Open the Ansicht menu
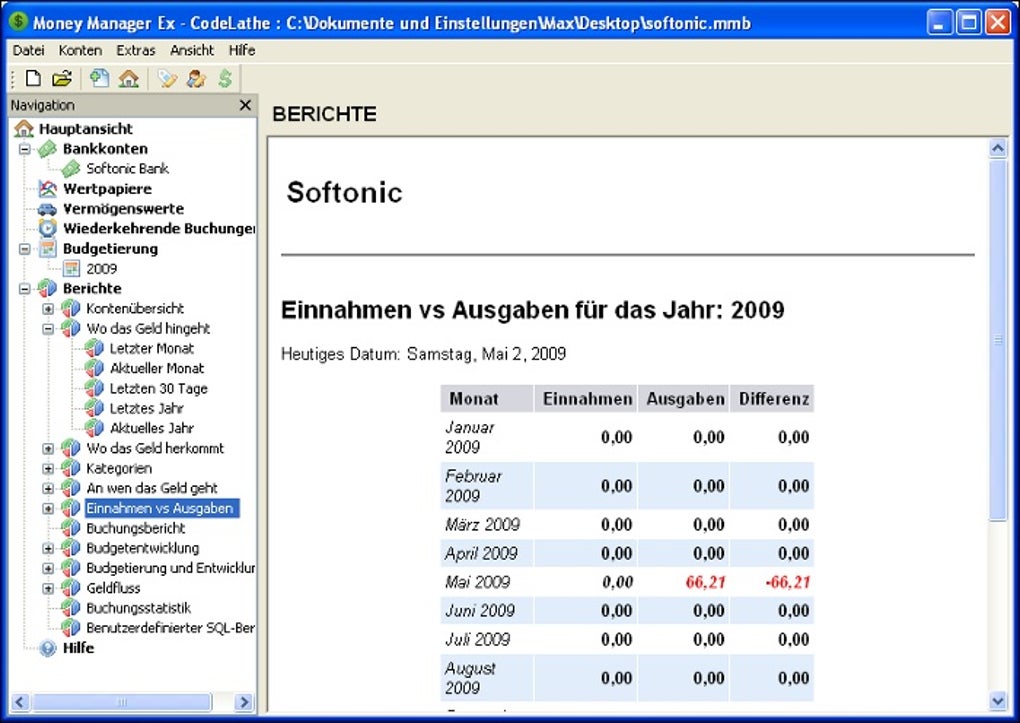 [x=192, y=50]
